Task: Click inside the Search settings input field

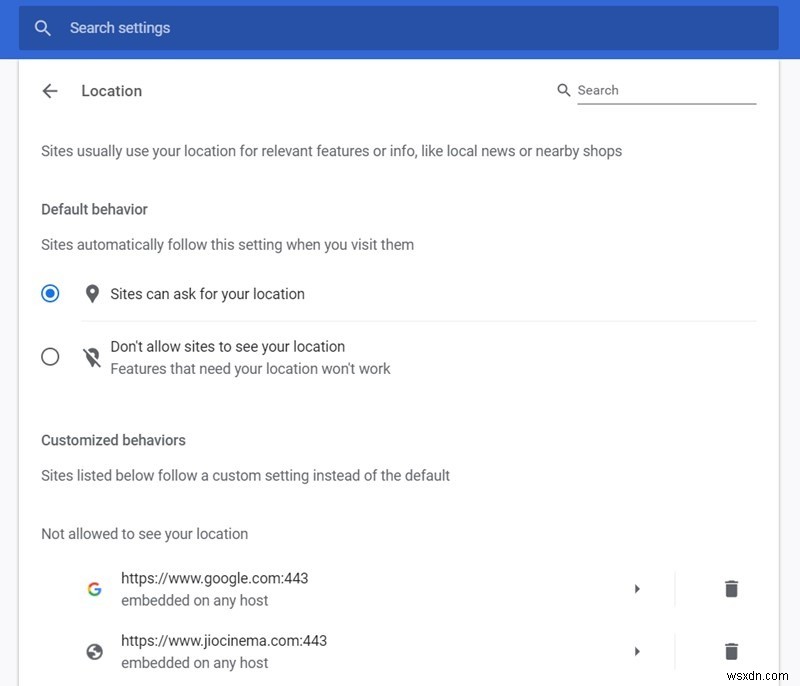Action: coord(200,28)
